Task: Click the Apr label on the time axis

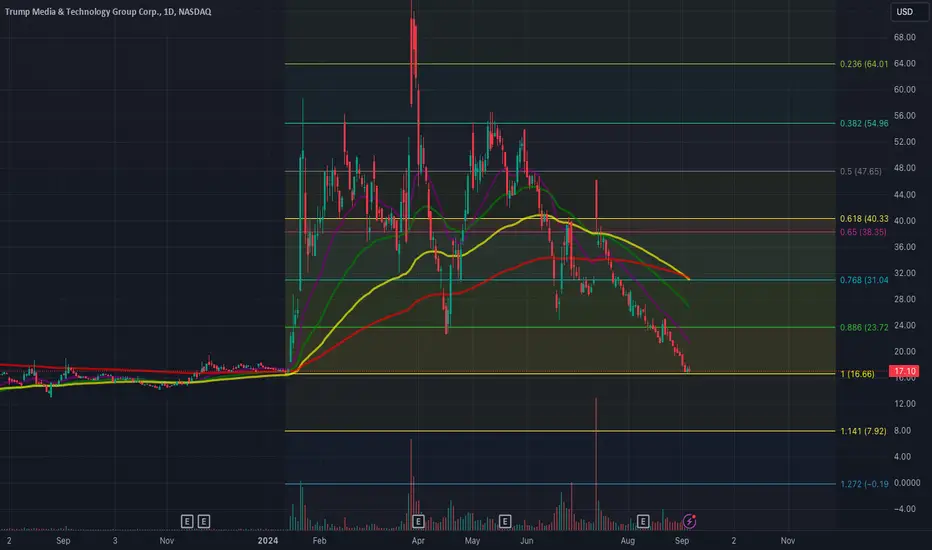Action: point(418,540)
